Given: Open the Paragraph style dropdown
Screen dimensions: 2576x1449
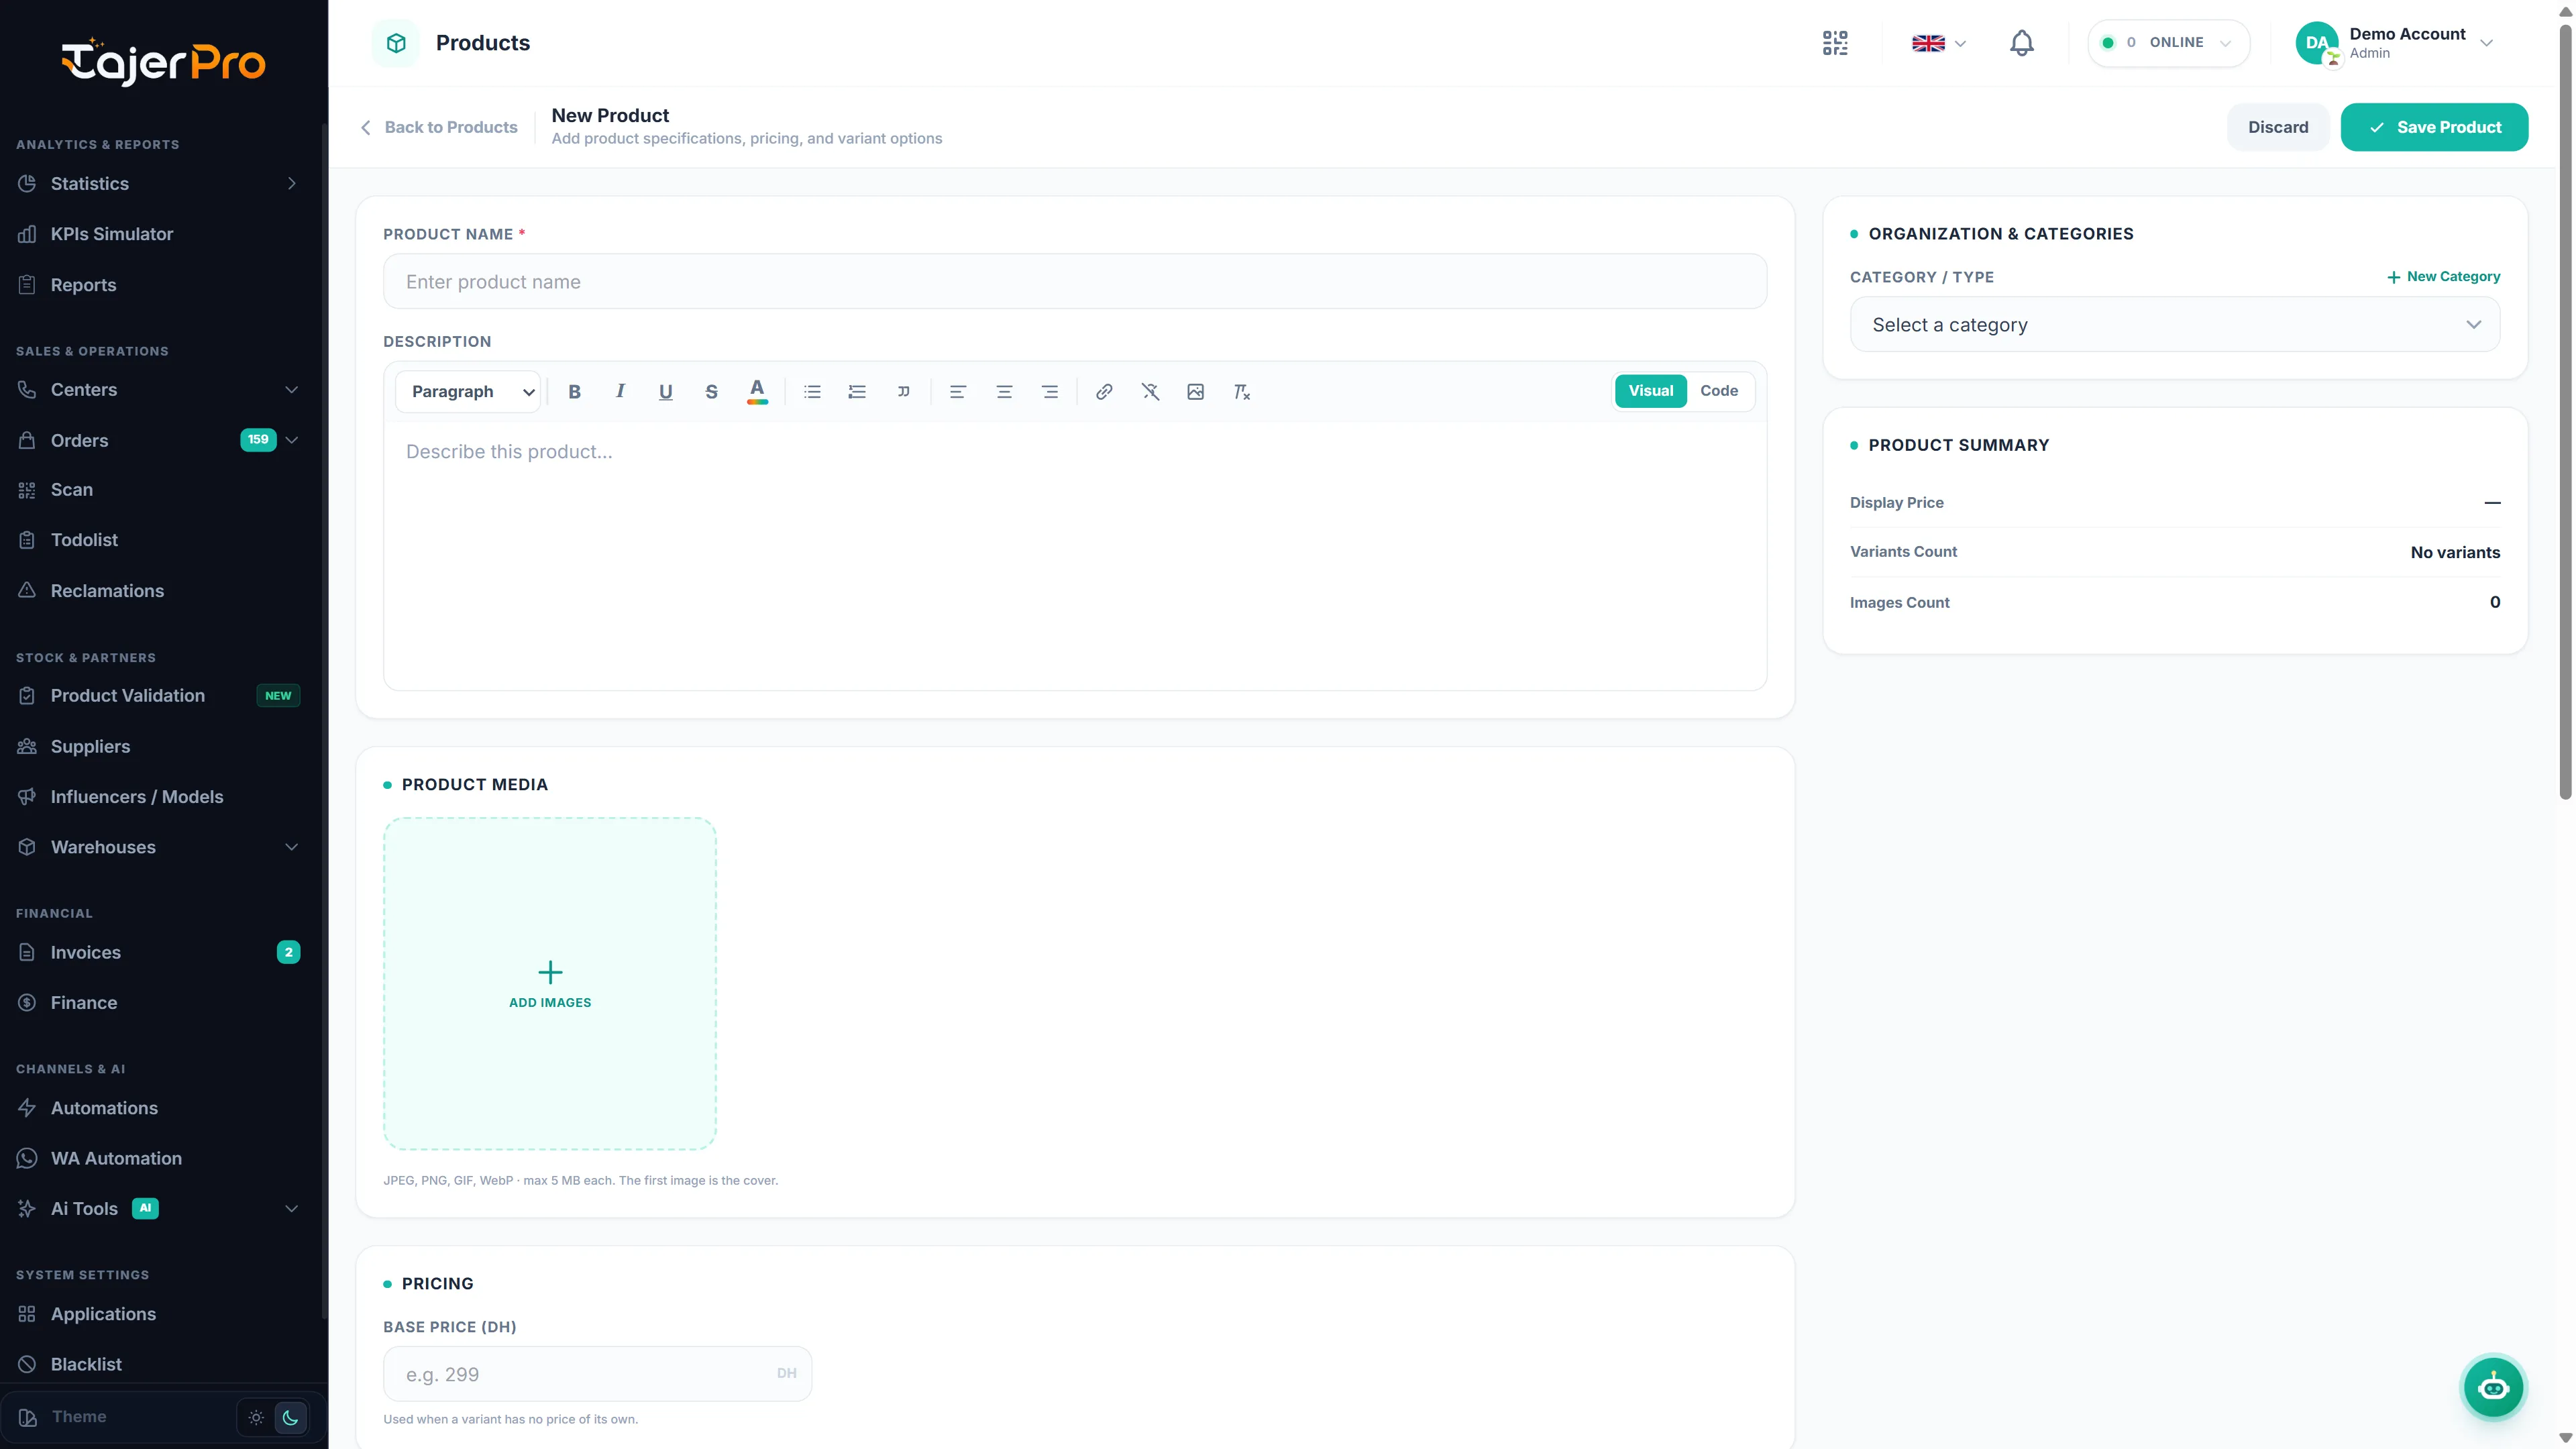Looking at the screenshot, I should pyautogui.click(x=468, y=391).
